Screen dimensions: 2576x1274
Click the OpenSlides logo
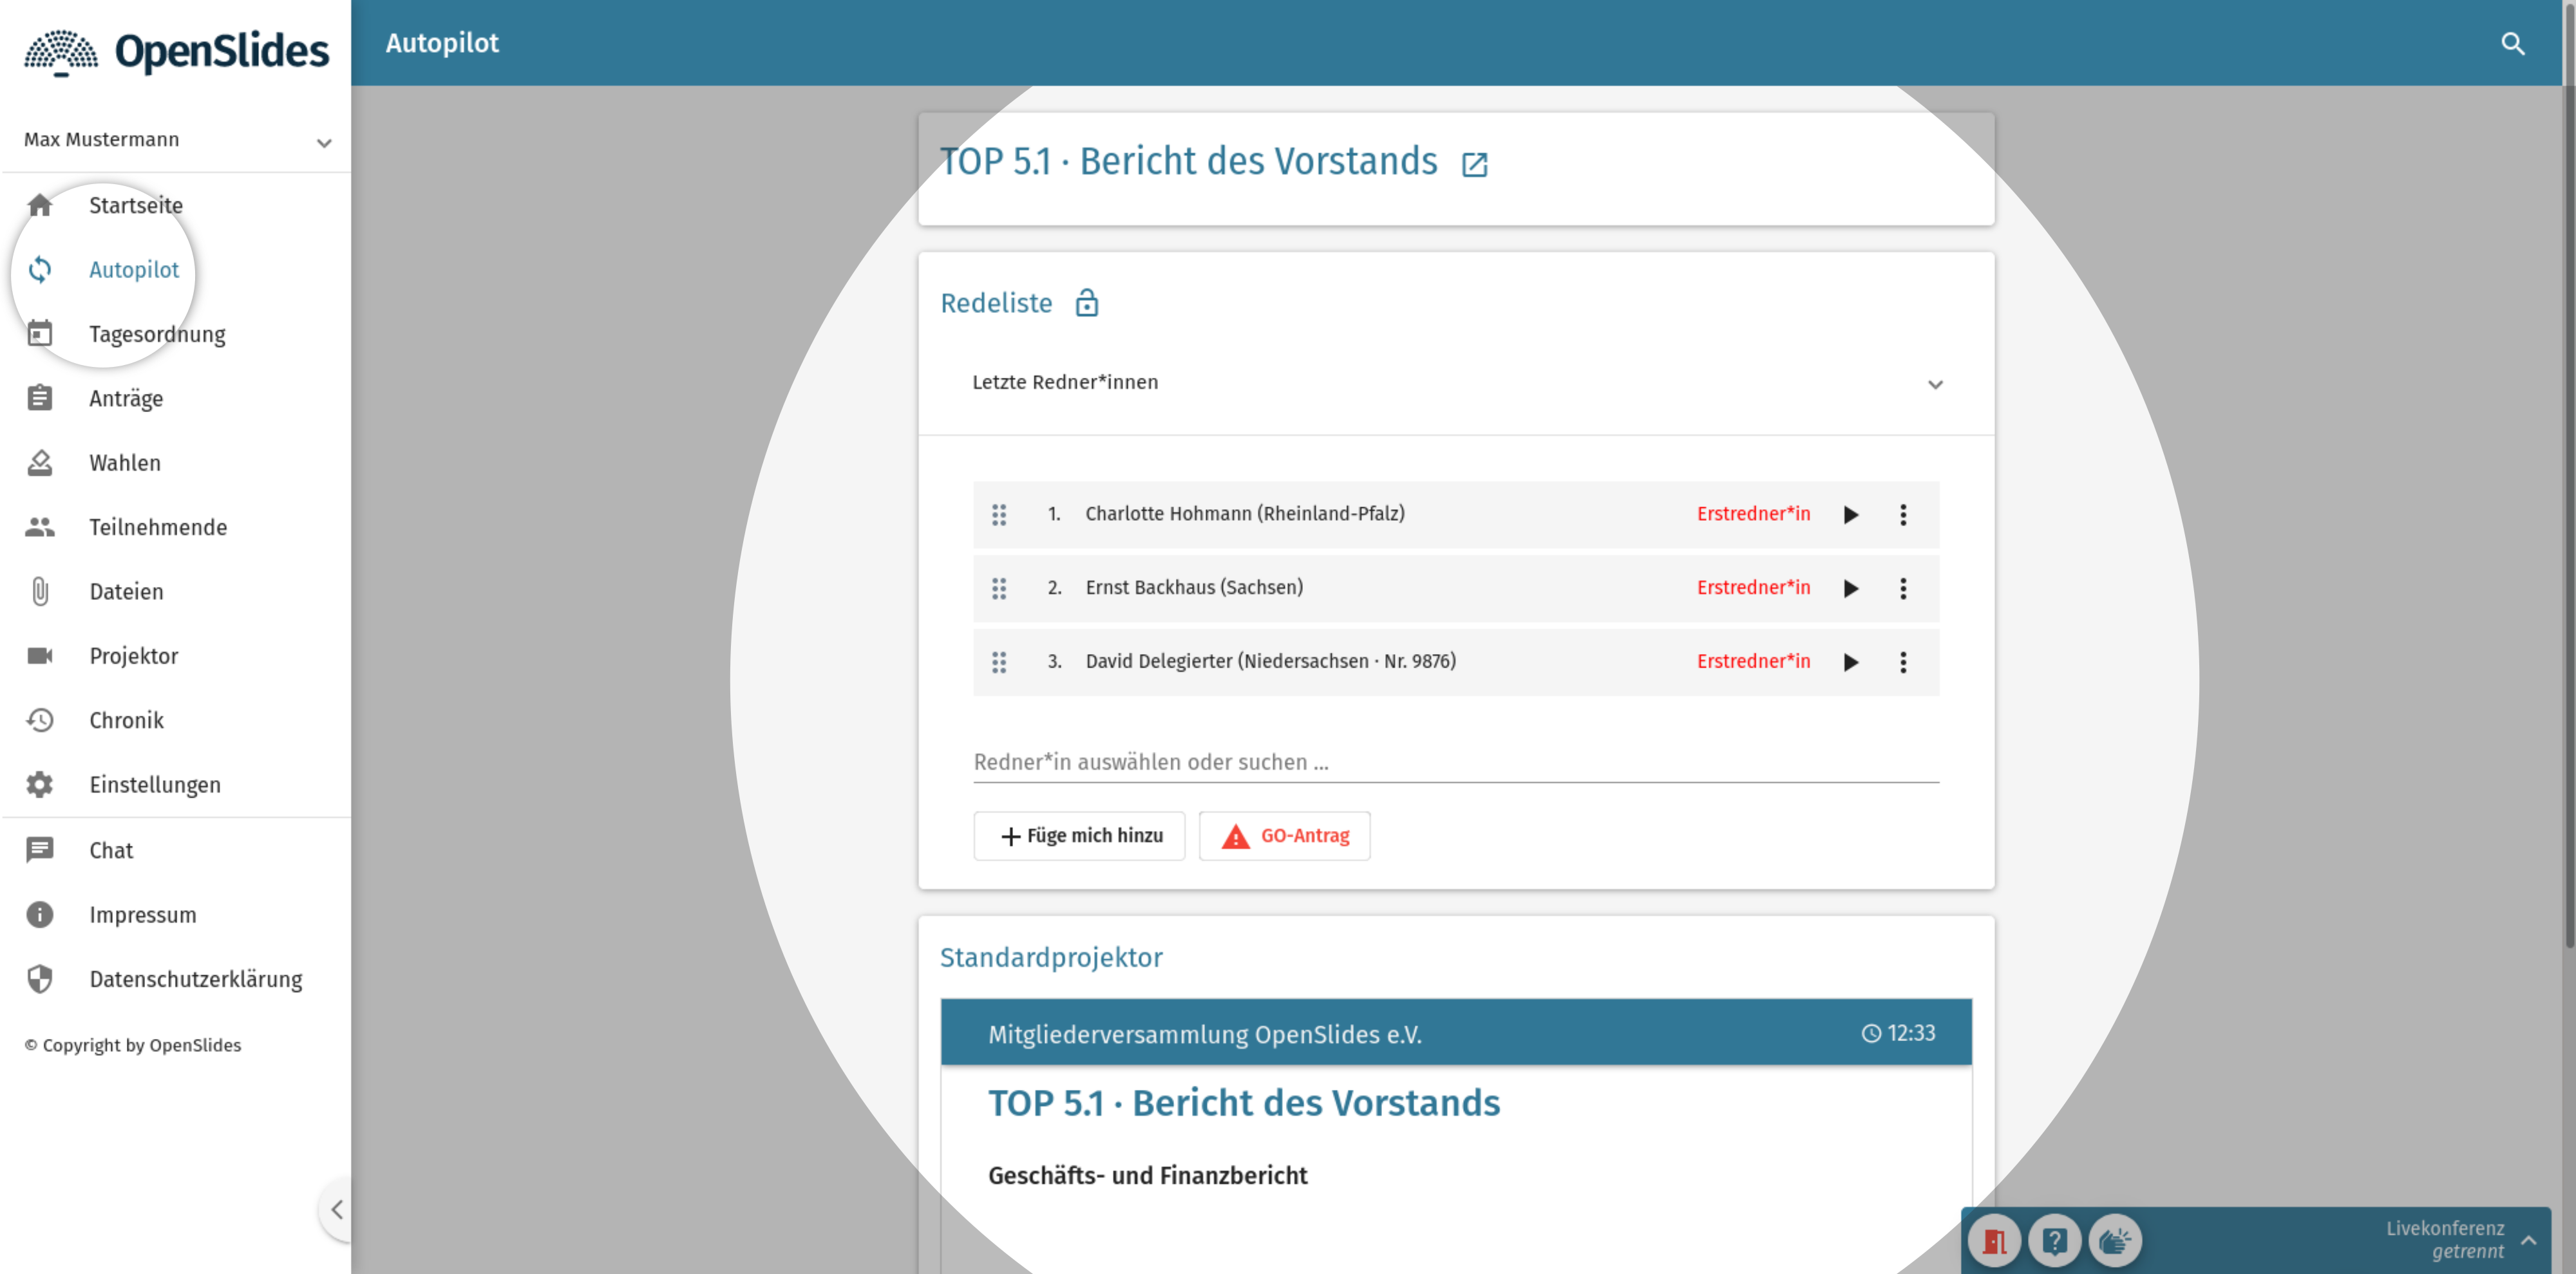(176, 52)
